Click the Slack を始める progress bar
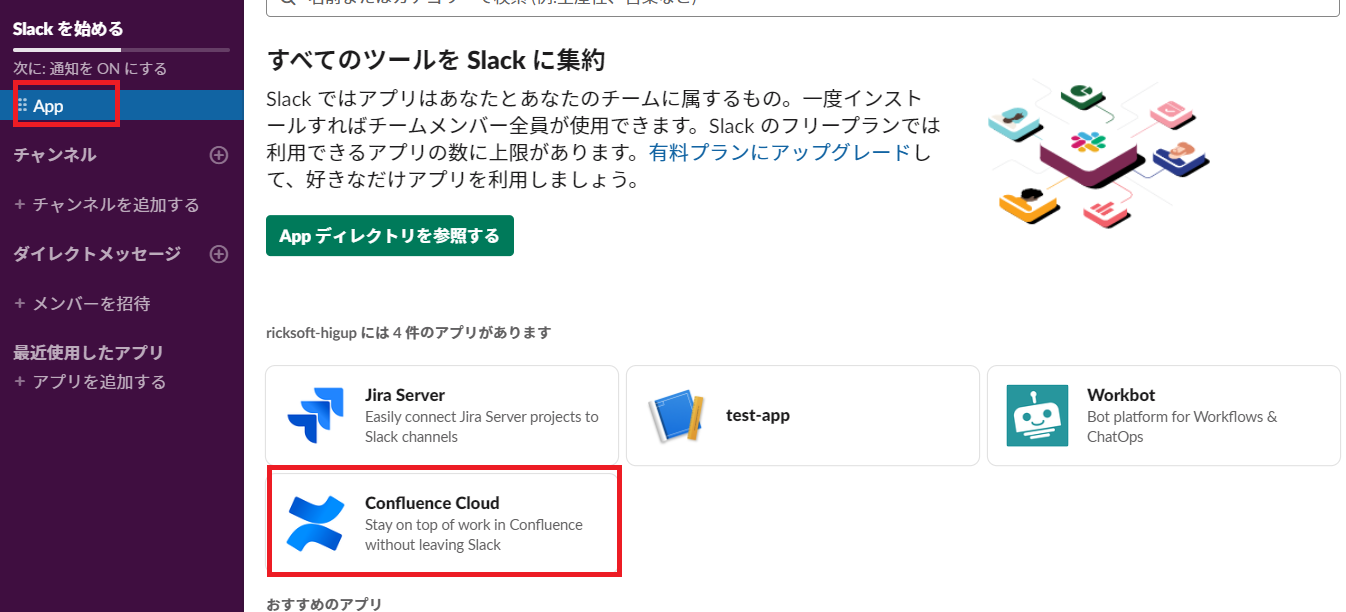1346x612 pixels. tap(121, 49)
